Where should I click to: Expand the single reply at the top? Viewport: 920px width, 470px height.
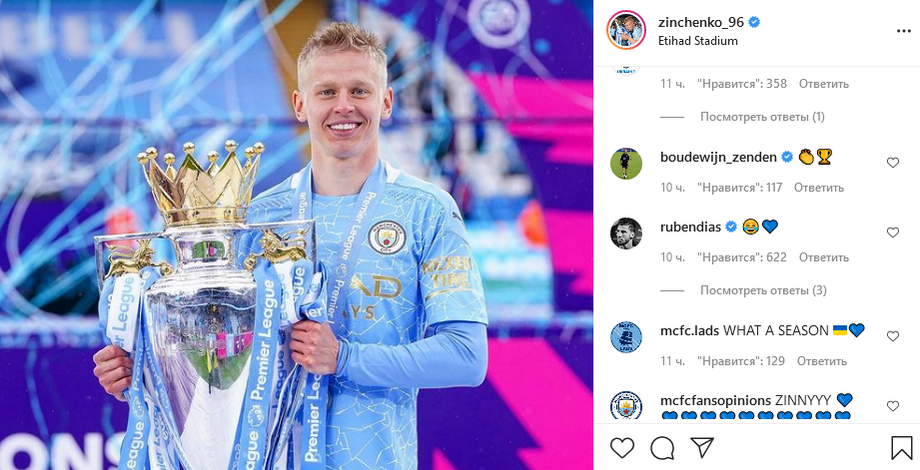[762, 117]
